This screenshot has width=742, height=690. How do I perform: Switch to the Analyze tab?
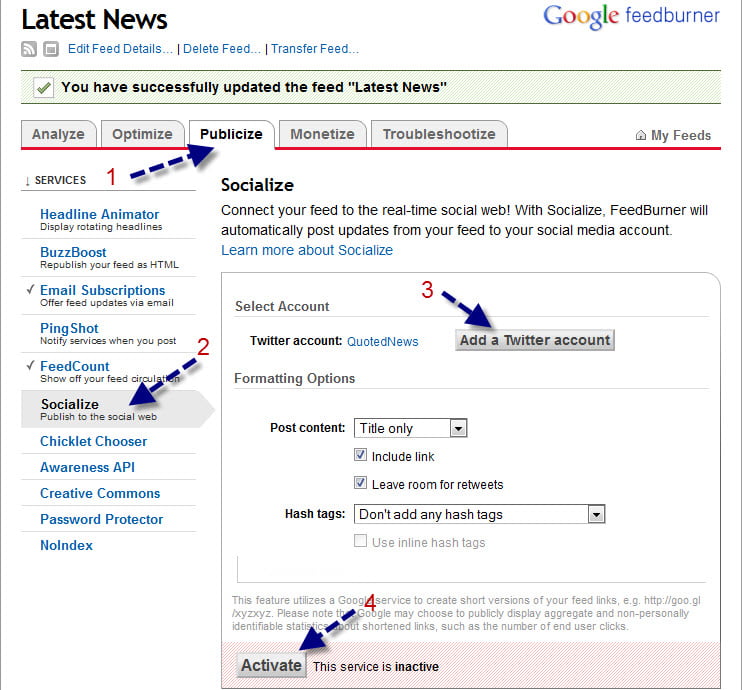coord(58,134)
